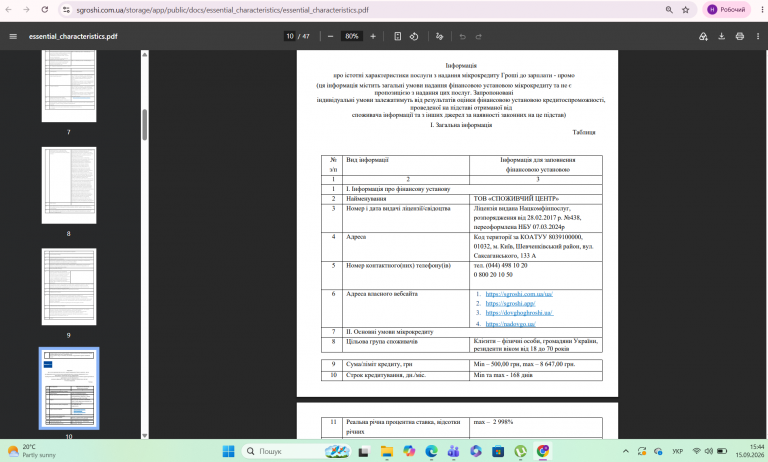The image size is (768, 462).
Task: Go forward in browser history
Action: (26, 10)
